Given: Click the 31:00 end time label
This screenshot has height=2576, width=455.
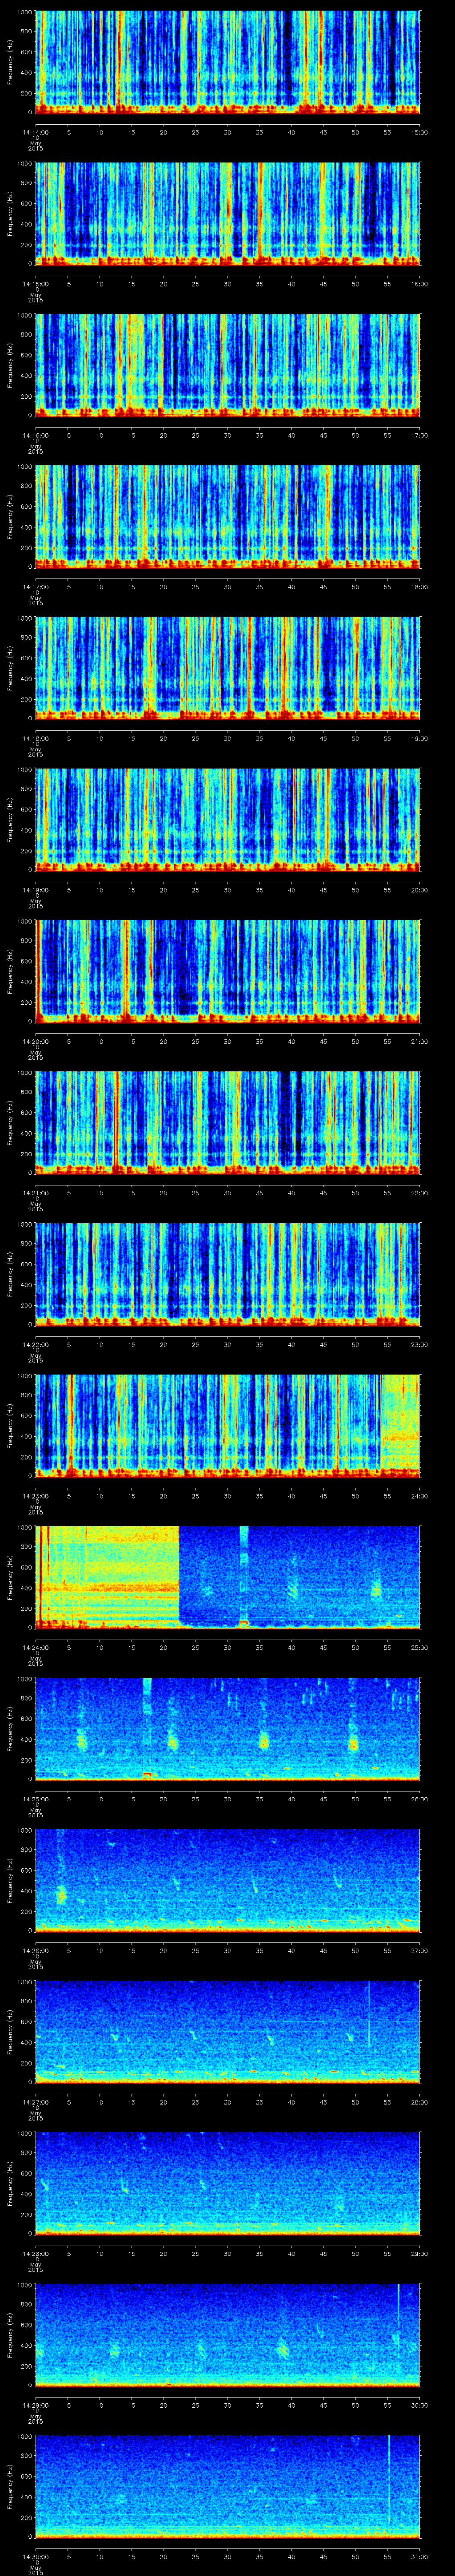Looking at the screenshot, I should 420,2556.
